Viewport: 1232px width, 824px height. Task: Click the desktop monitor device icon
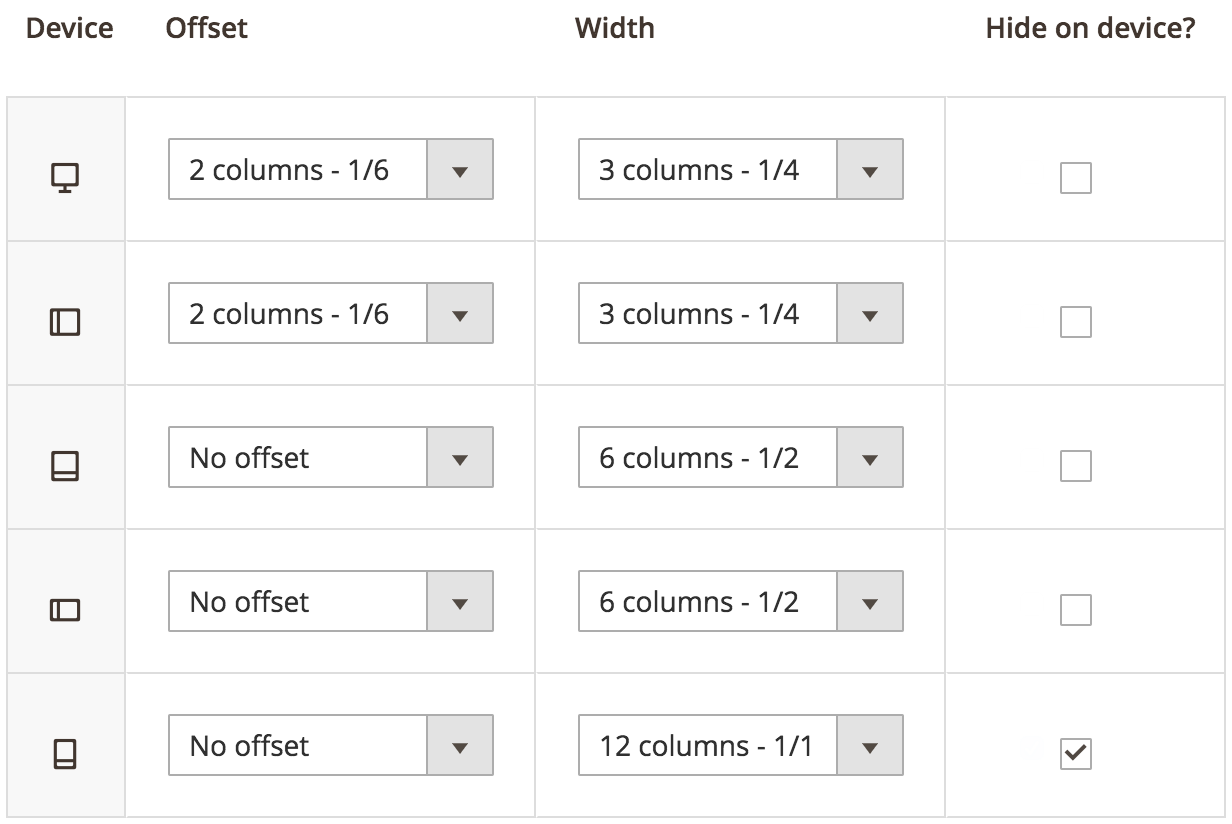tap(65, 179)
